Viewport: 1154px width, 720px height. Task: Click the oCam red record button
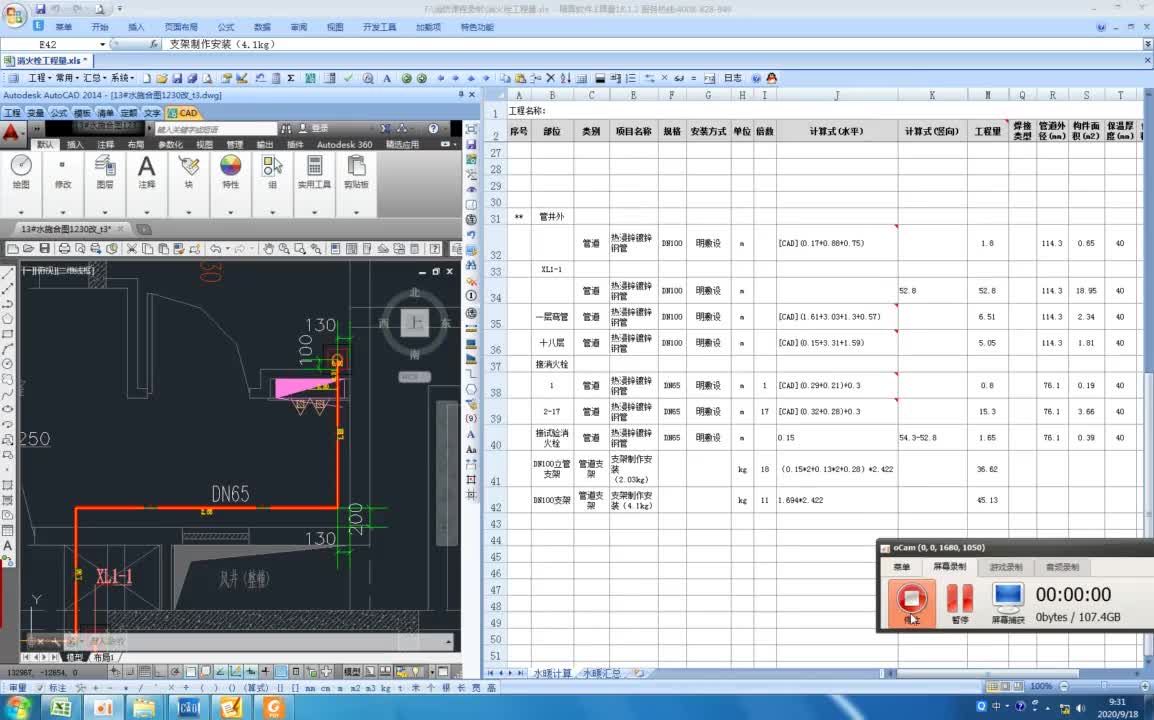tap(911, 603)
